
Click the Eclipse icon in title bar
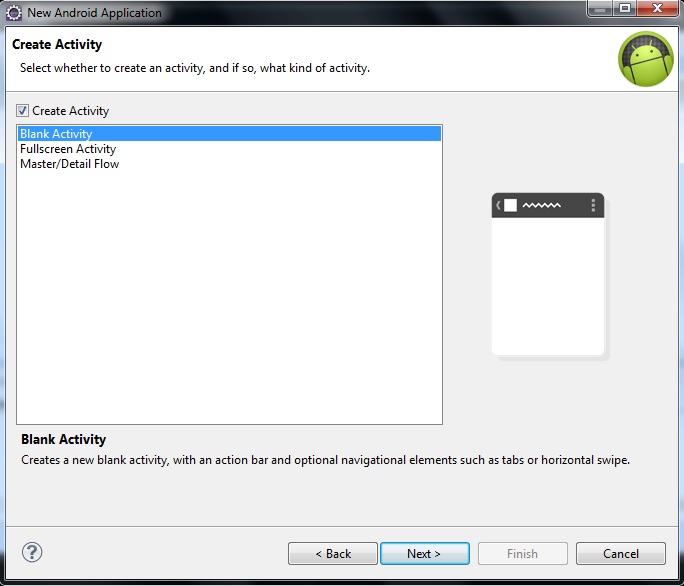(x=14, y=13)
